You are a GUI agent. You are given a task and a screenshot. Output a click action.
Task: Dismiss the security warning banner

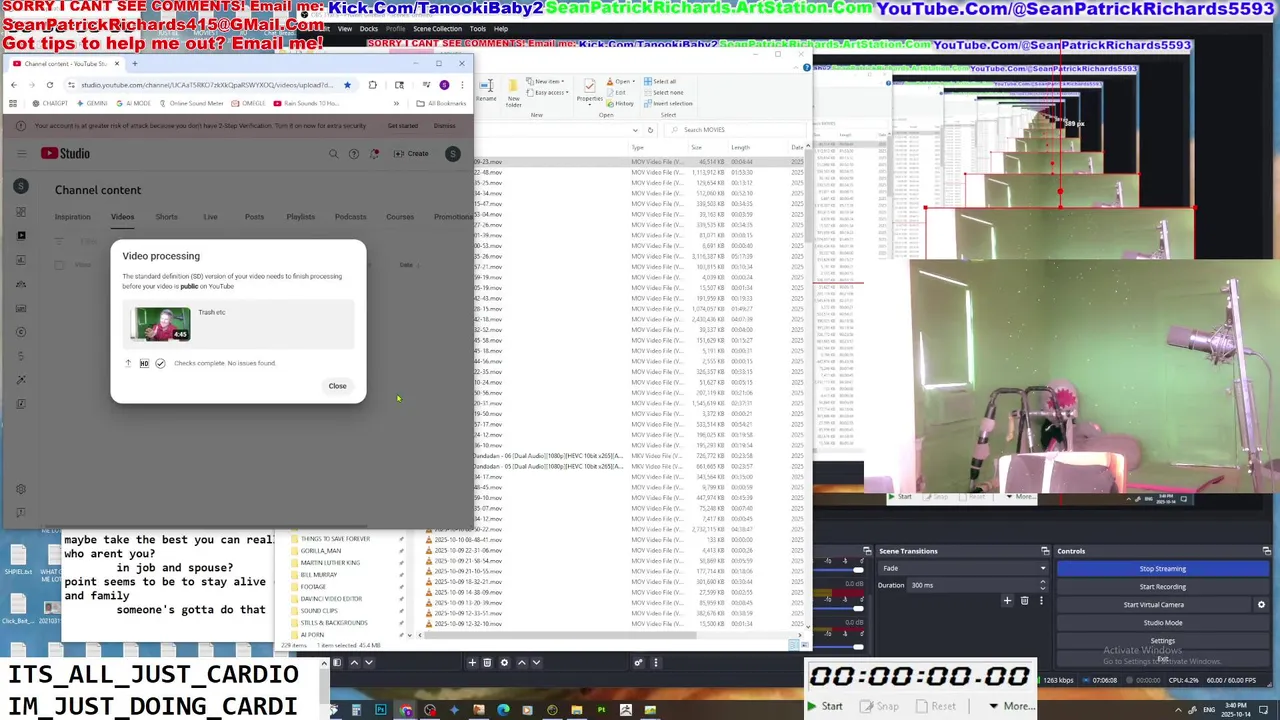pos(444,126)
